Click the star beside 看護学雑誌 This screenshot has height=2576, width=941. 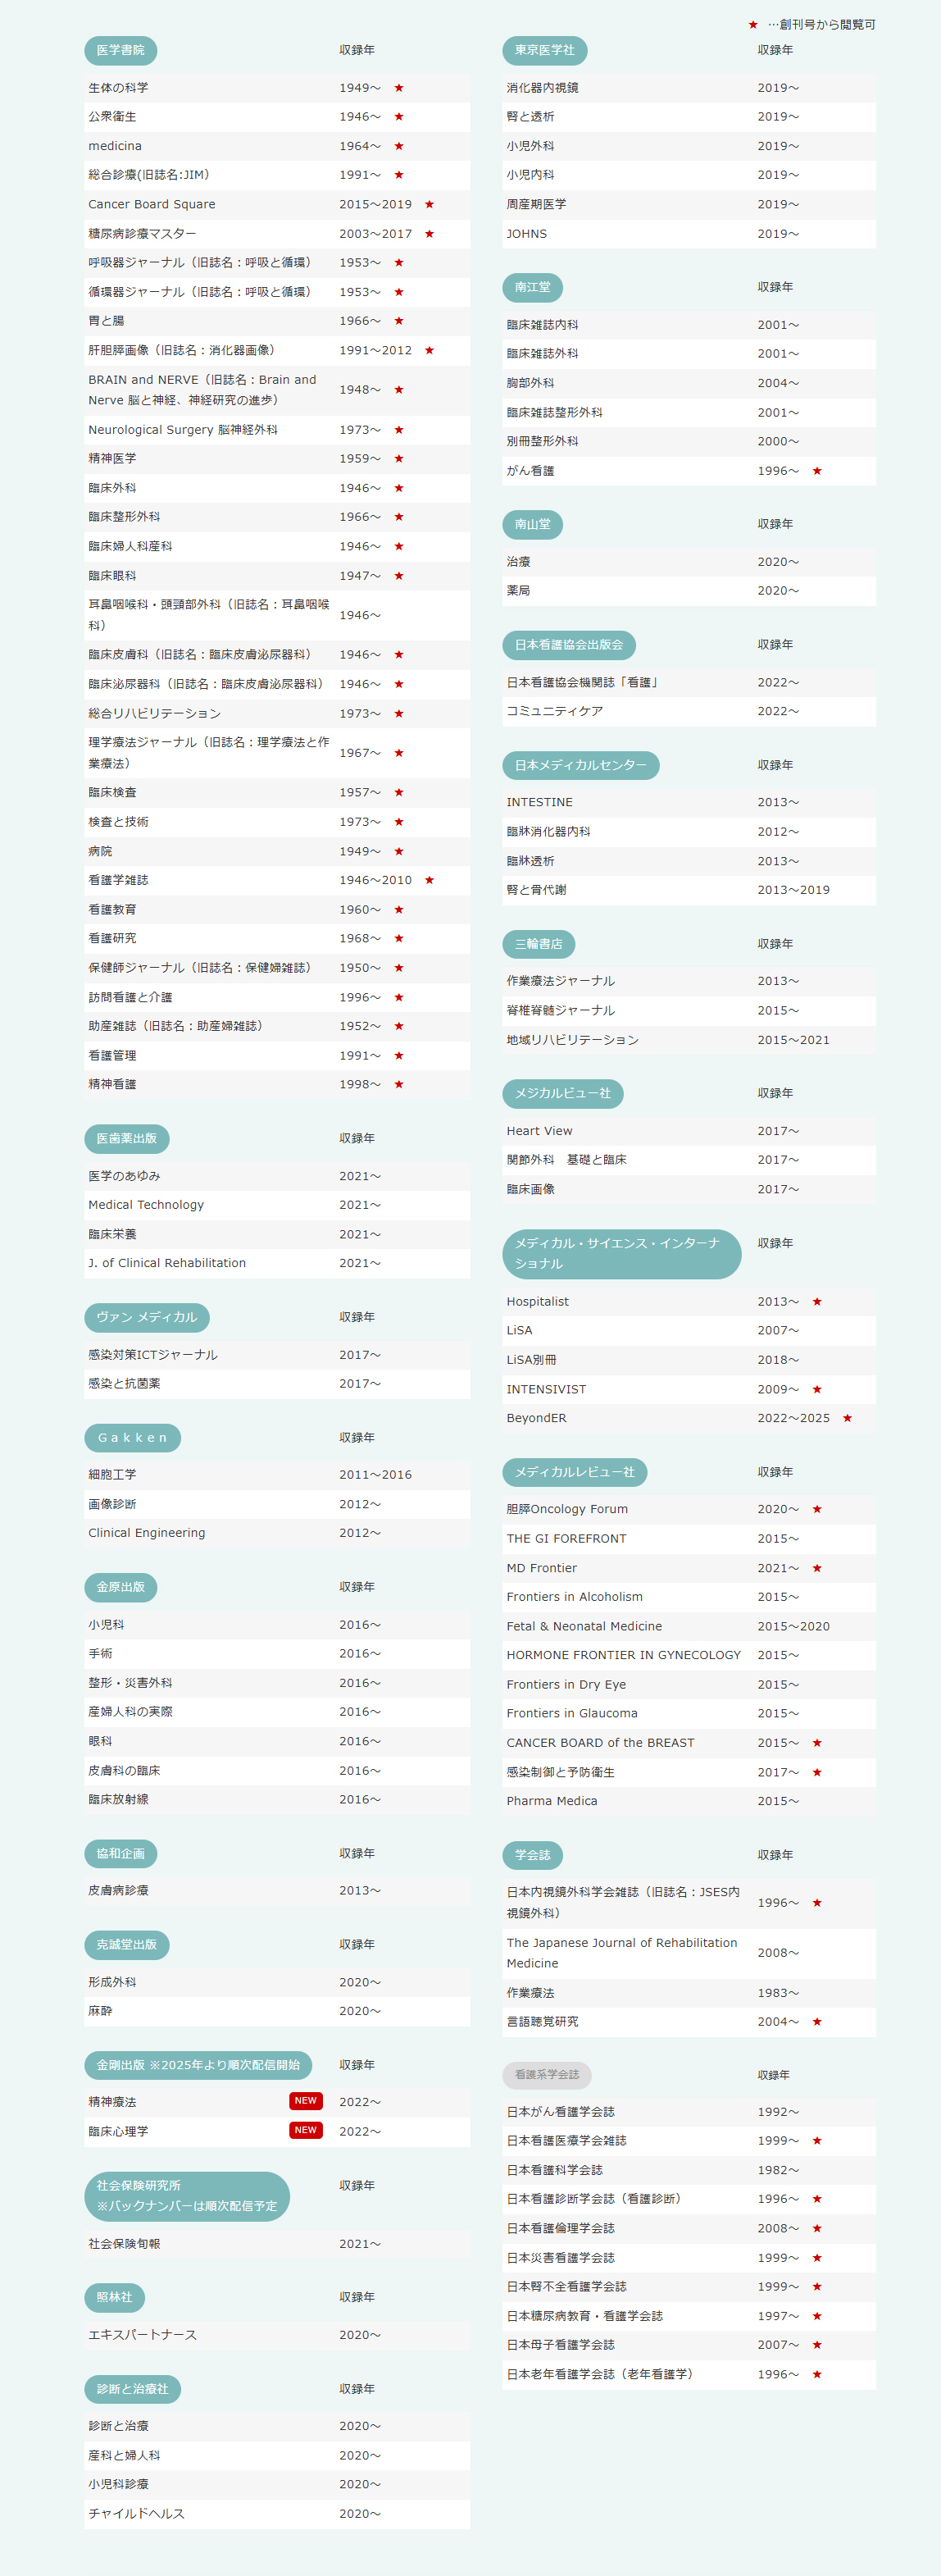429,880
